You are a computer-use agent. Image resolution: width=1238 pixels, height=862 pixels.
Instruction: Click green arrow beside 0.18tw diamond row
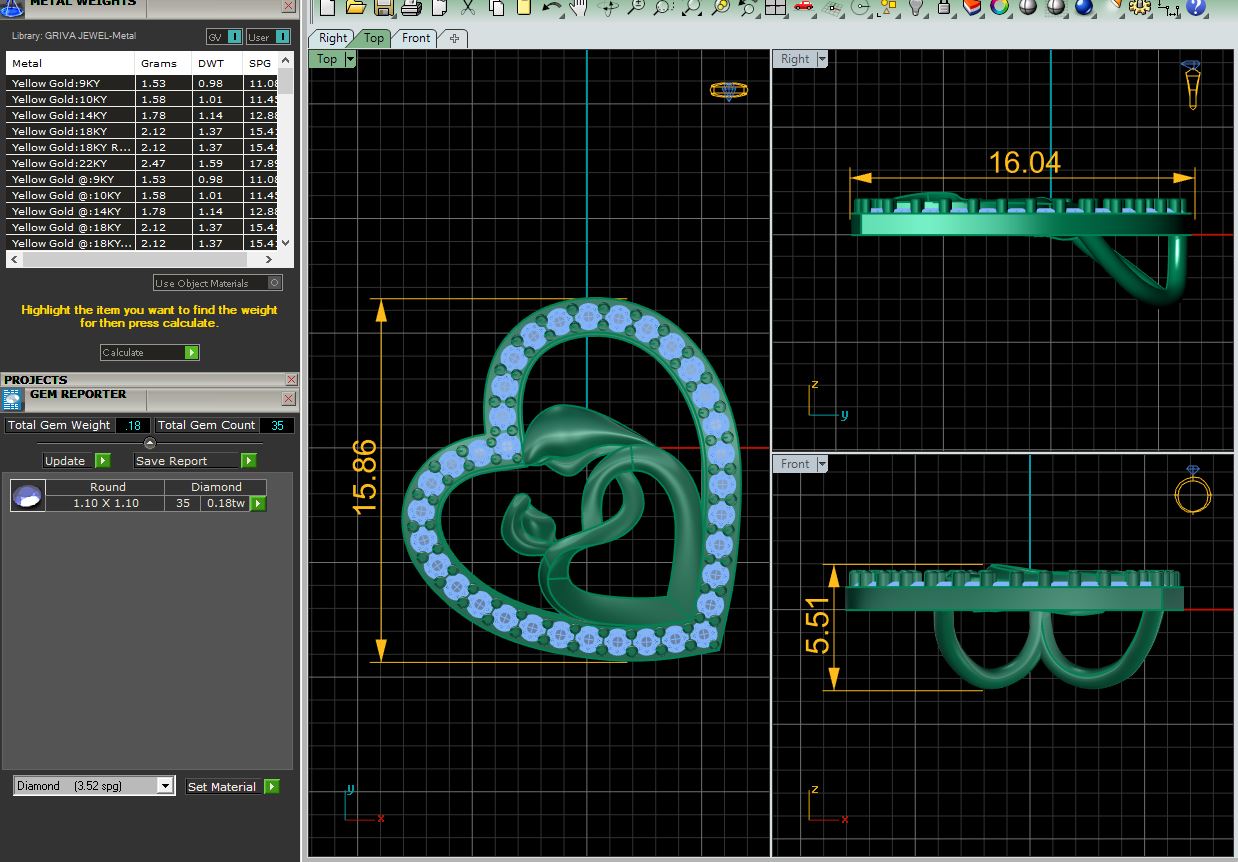(x=258, y=504)
